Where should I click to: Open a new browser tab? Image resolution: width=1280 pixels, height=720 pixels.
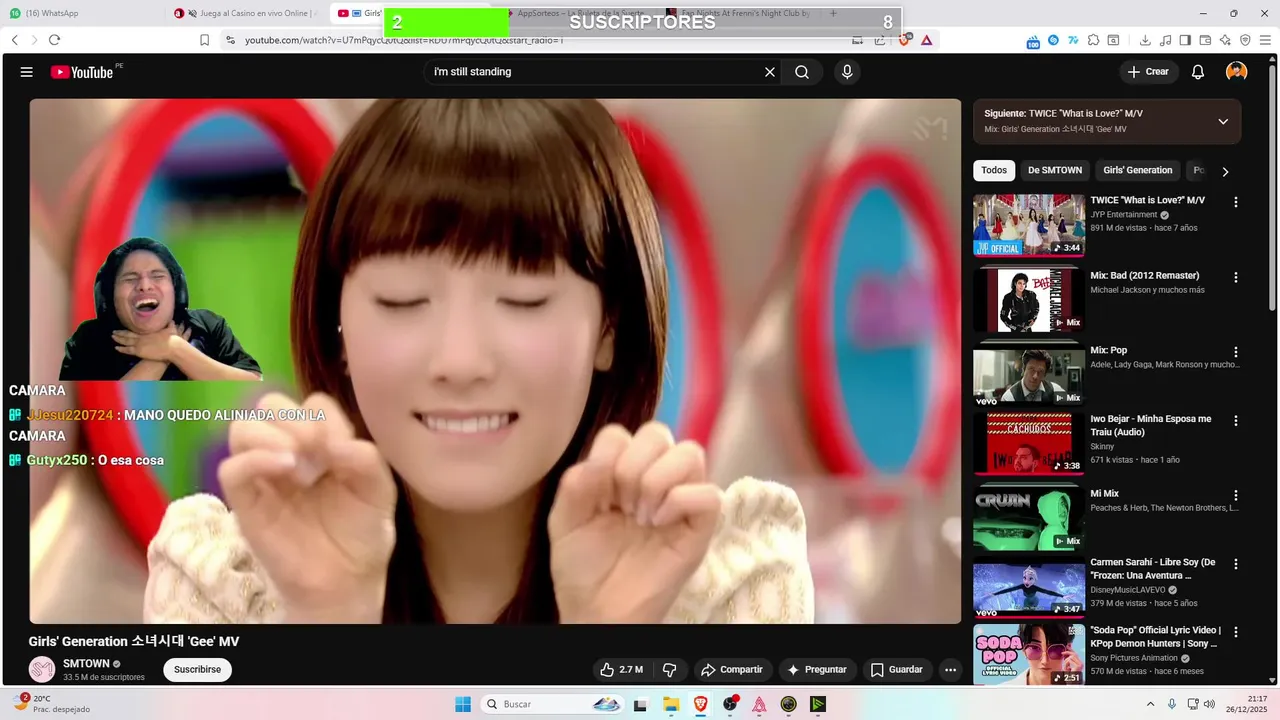point(833,13)
